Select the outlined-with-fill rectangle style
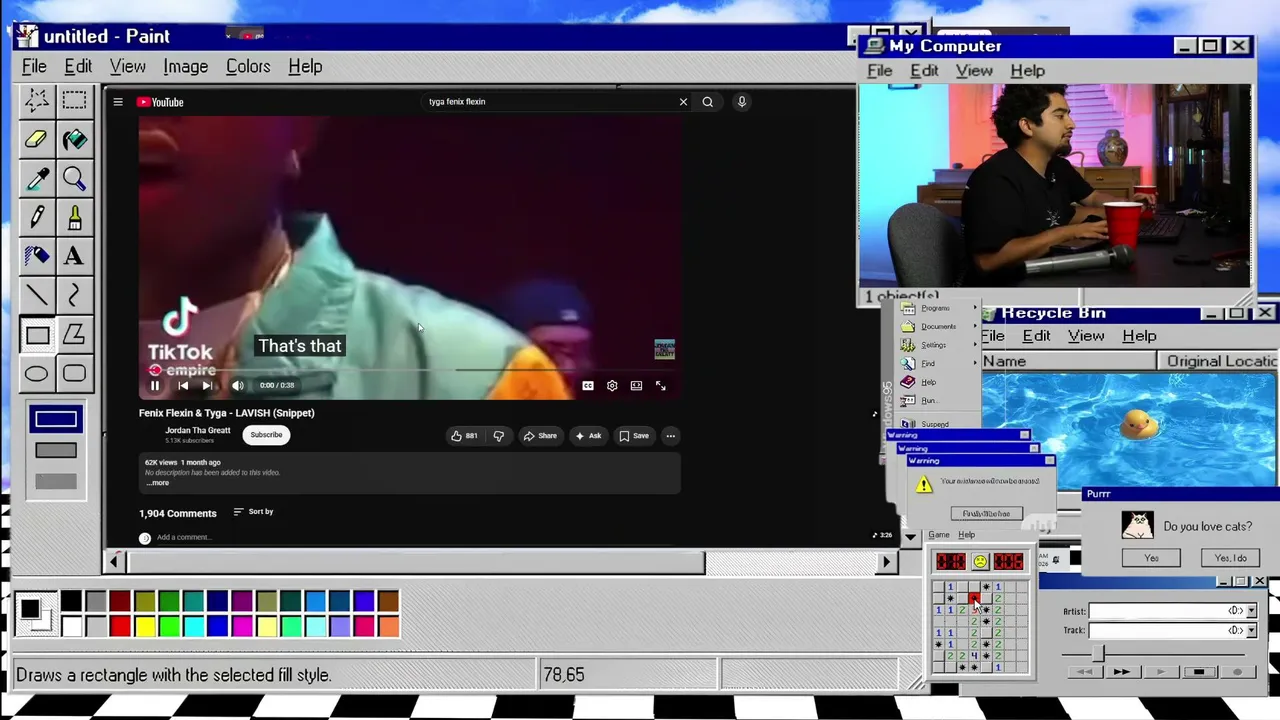This screenshot has width=1280, height=720. click(55, 450)
